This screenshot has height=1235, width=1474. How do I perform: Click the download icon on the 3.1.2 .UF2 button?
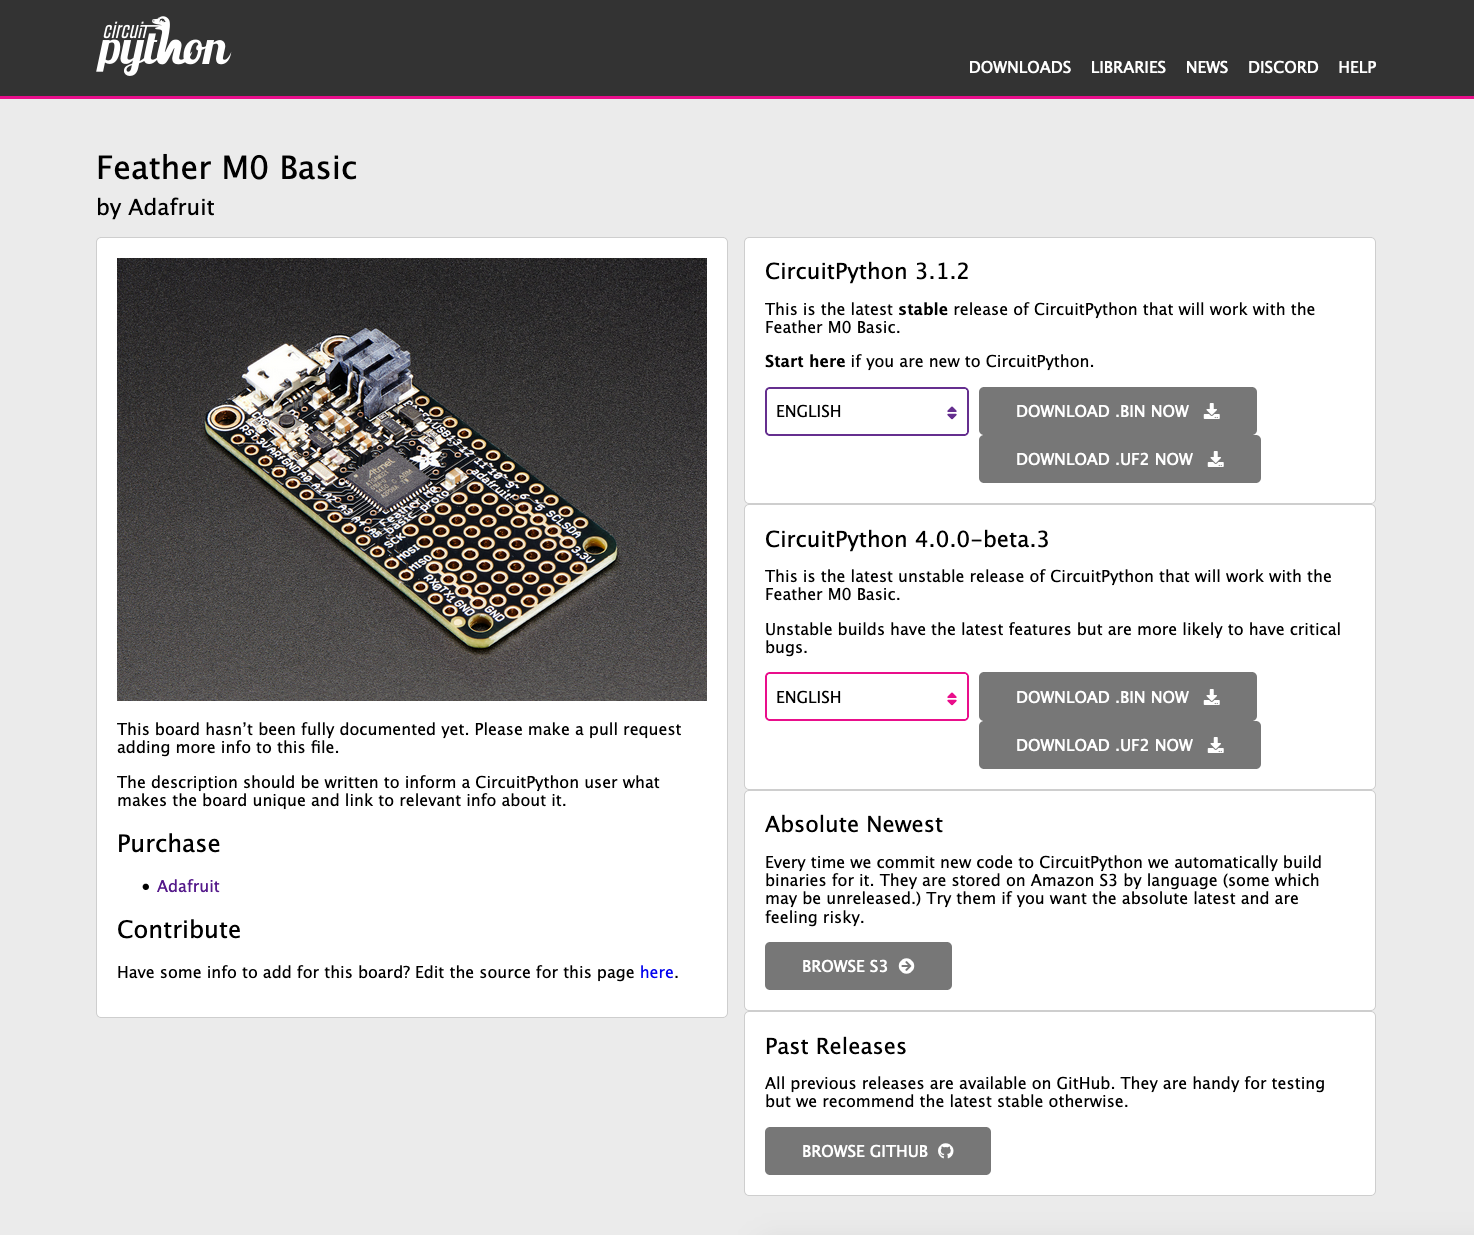pos(1216,459)
